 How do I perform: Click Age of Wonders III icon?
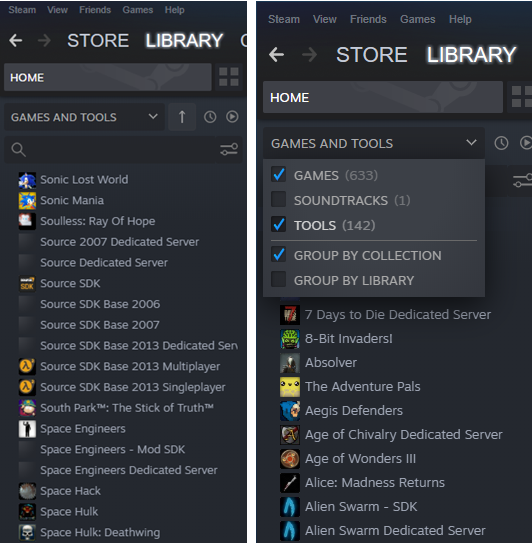290,459
